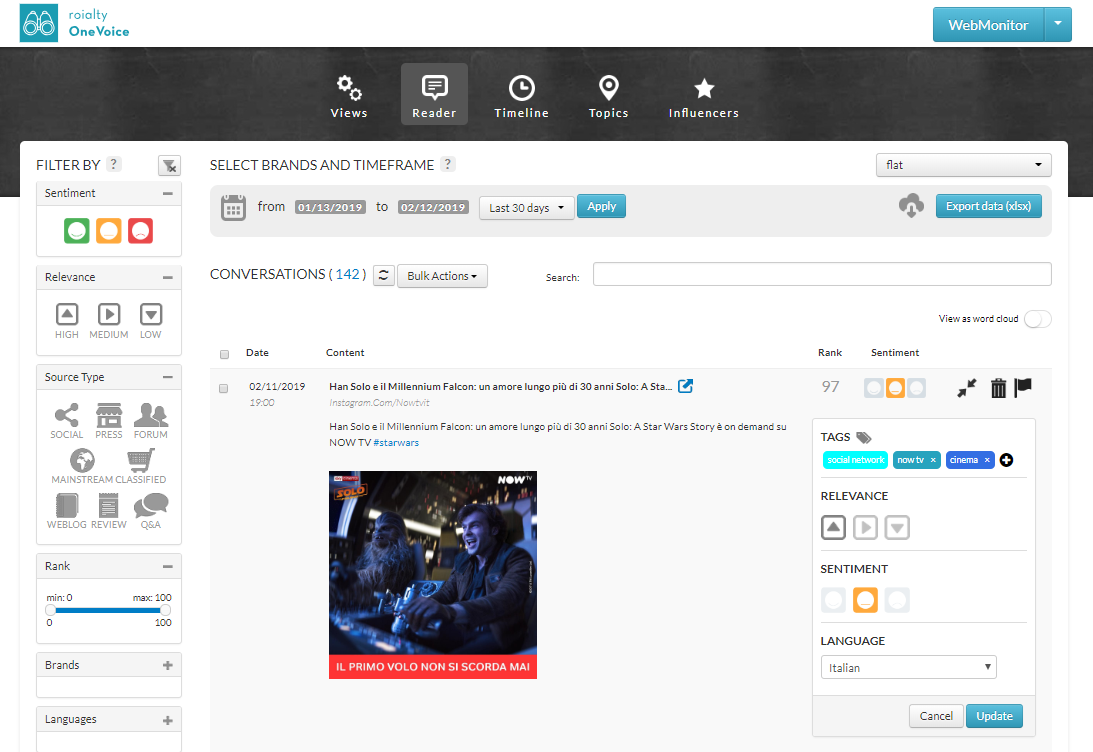
Task: Collapse the Rank filter section
Action: 167,567
